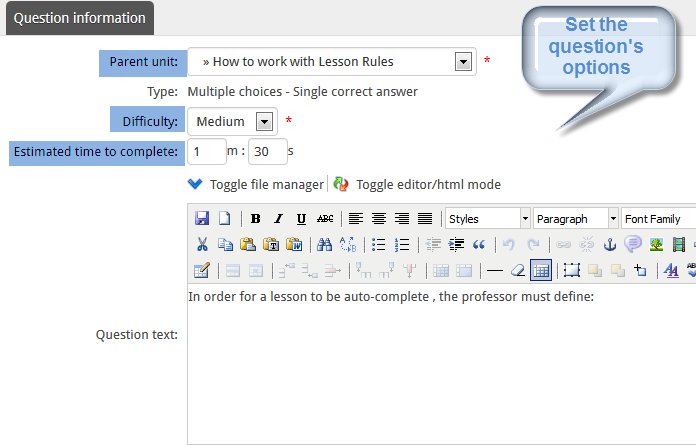Open the Paragraph format dropdown
This screenshot has height=445, width=696.
tap(576, 218)
